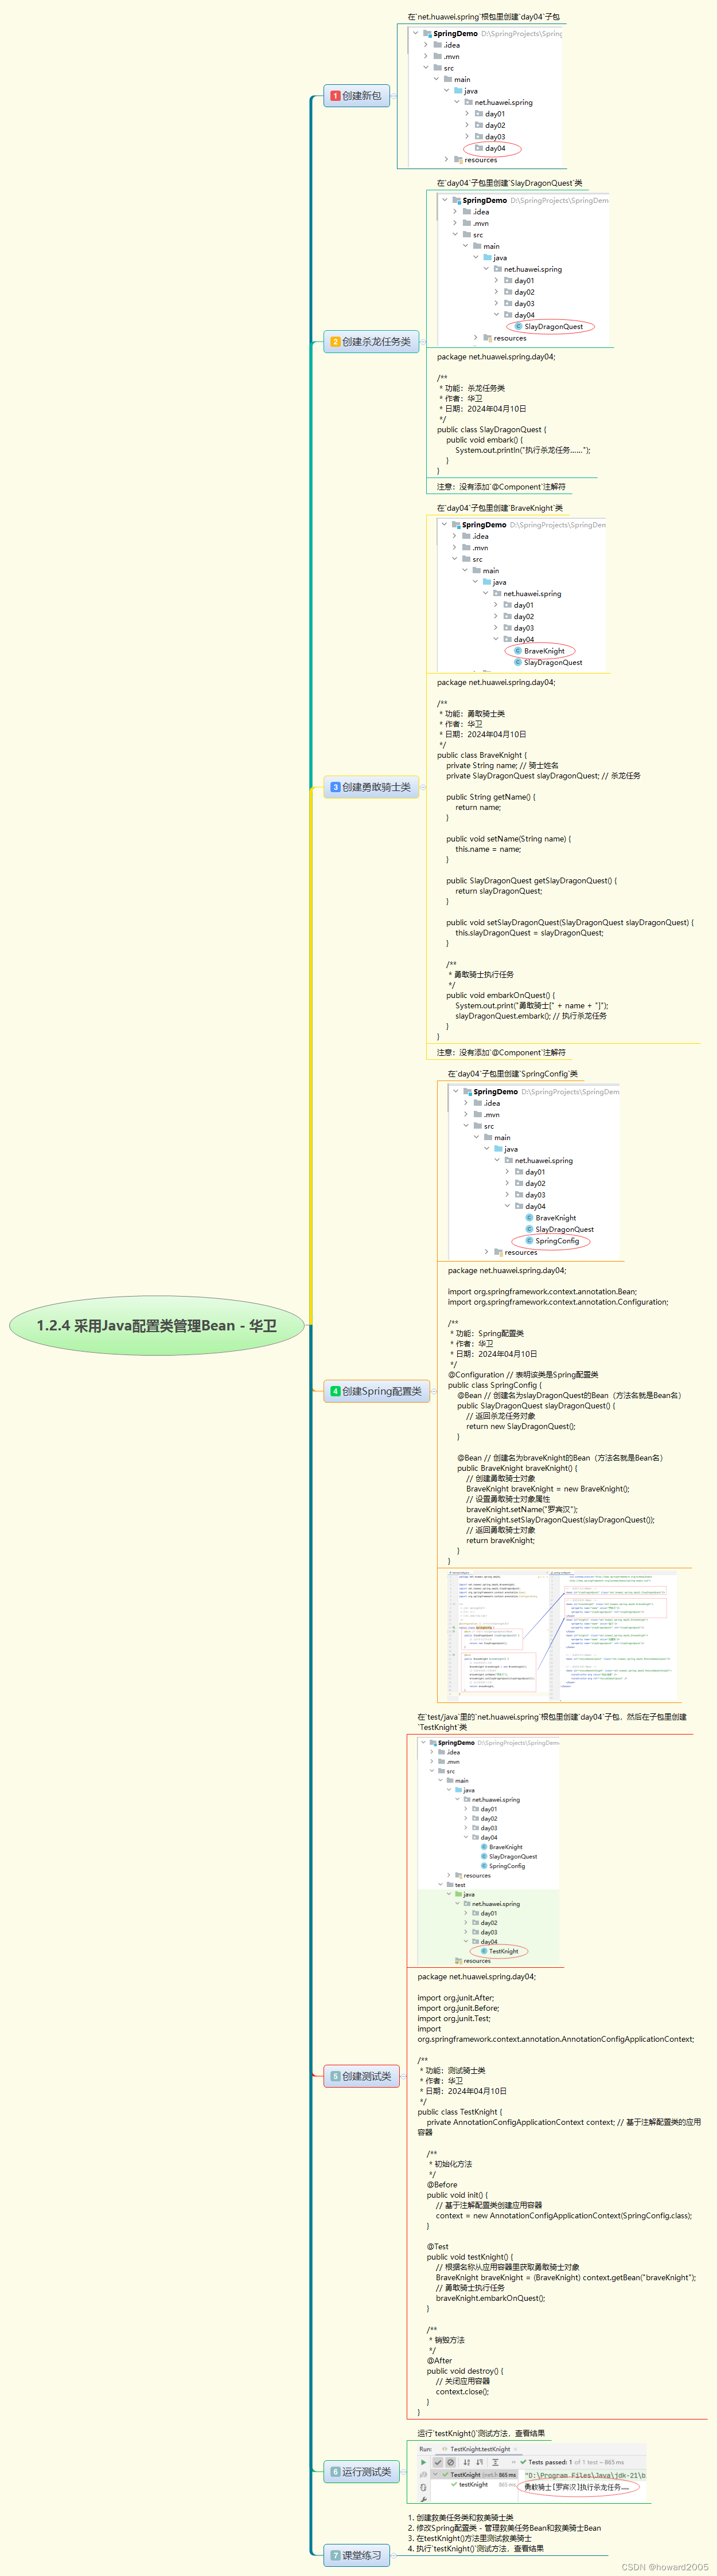Select the 创建Spring配置类 mind map node
This screenshot has width=717, height=2576.
[377, 1391]
